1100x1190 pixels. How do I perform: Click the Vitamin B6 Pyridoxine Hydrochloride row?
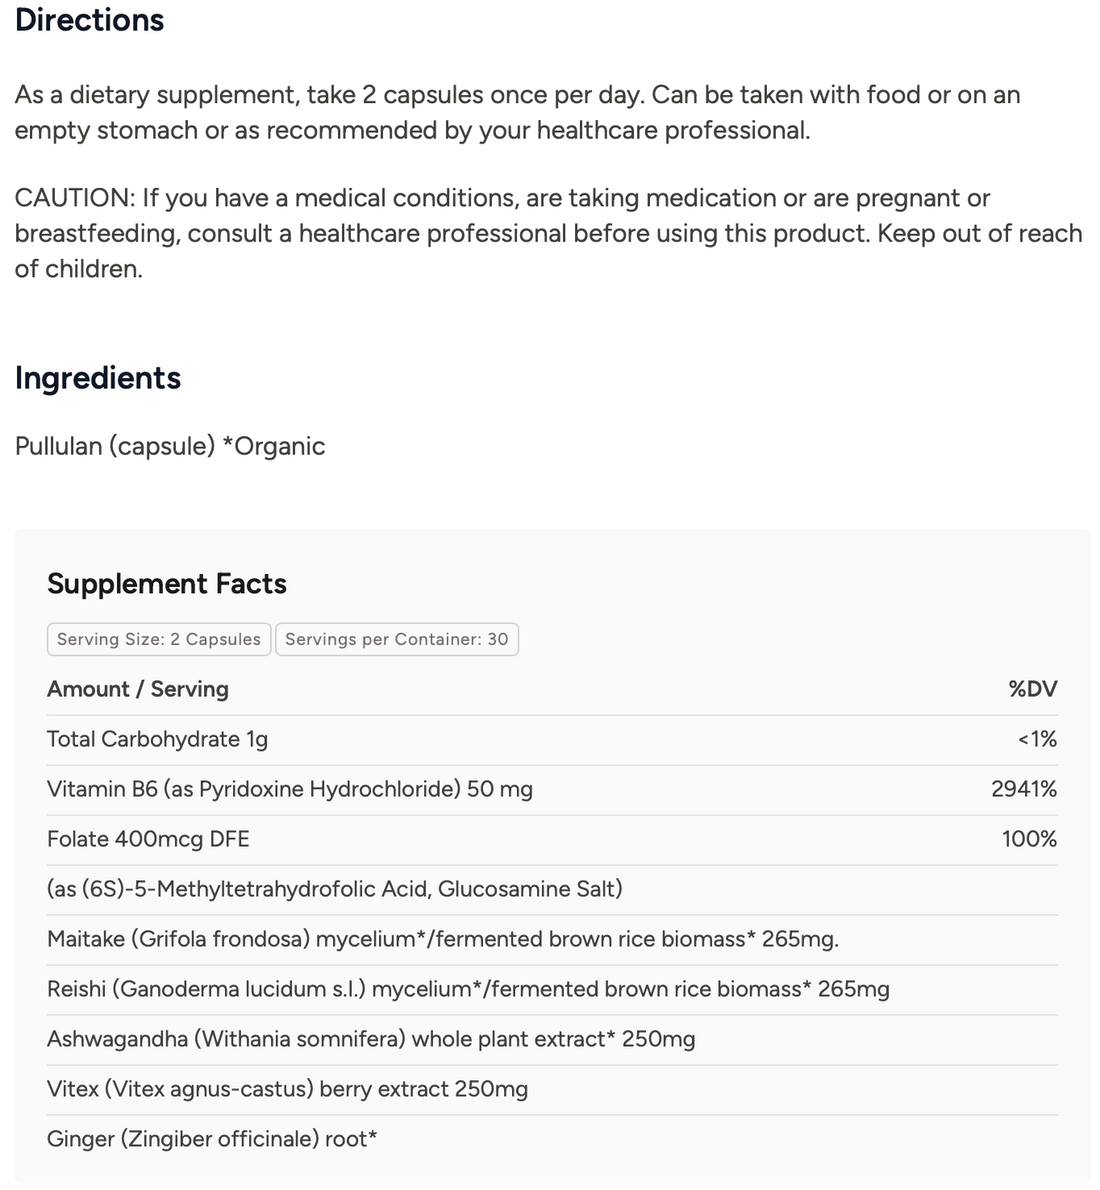pos(552,789)
